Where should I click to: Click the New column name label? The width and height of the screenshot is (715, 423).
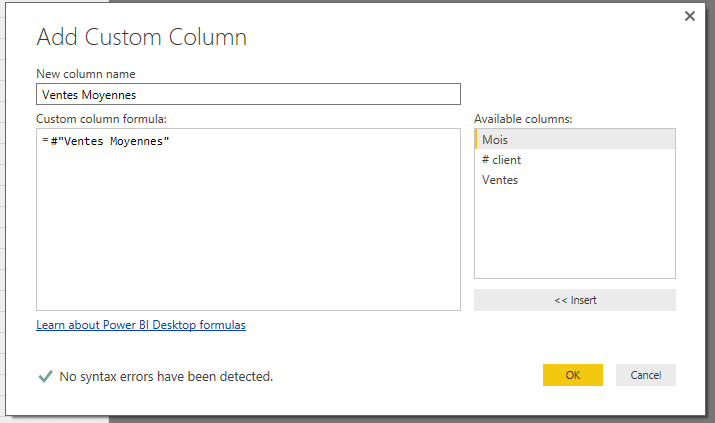click(x=86, y=74)
